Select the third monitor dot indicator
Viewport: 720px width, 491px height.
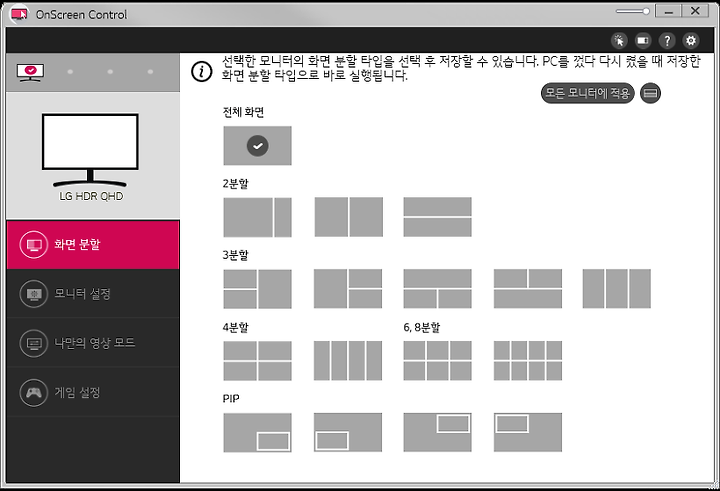point(110,72)
